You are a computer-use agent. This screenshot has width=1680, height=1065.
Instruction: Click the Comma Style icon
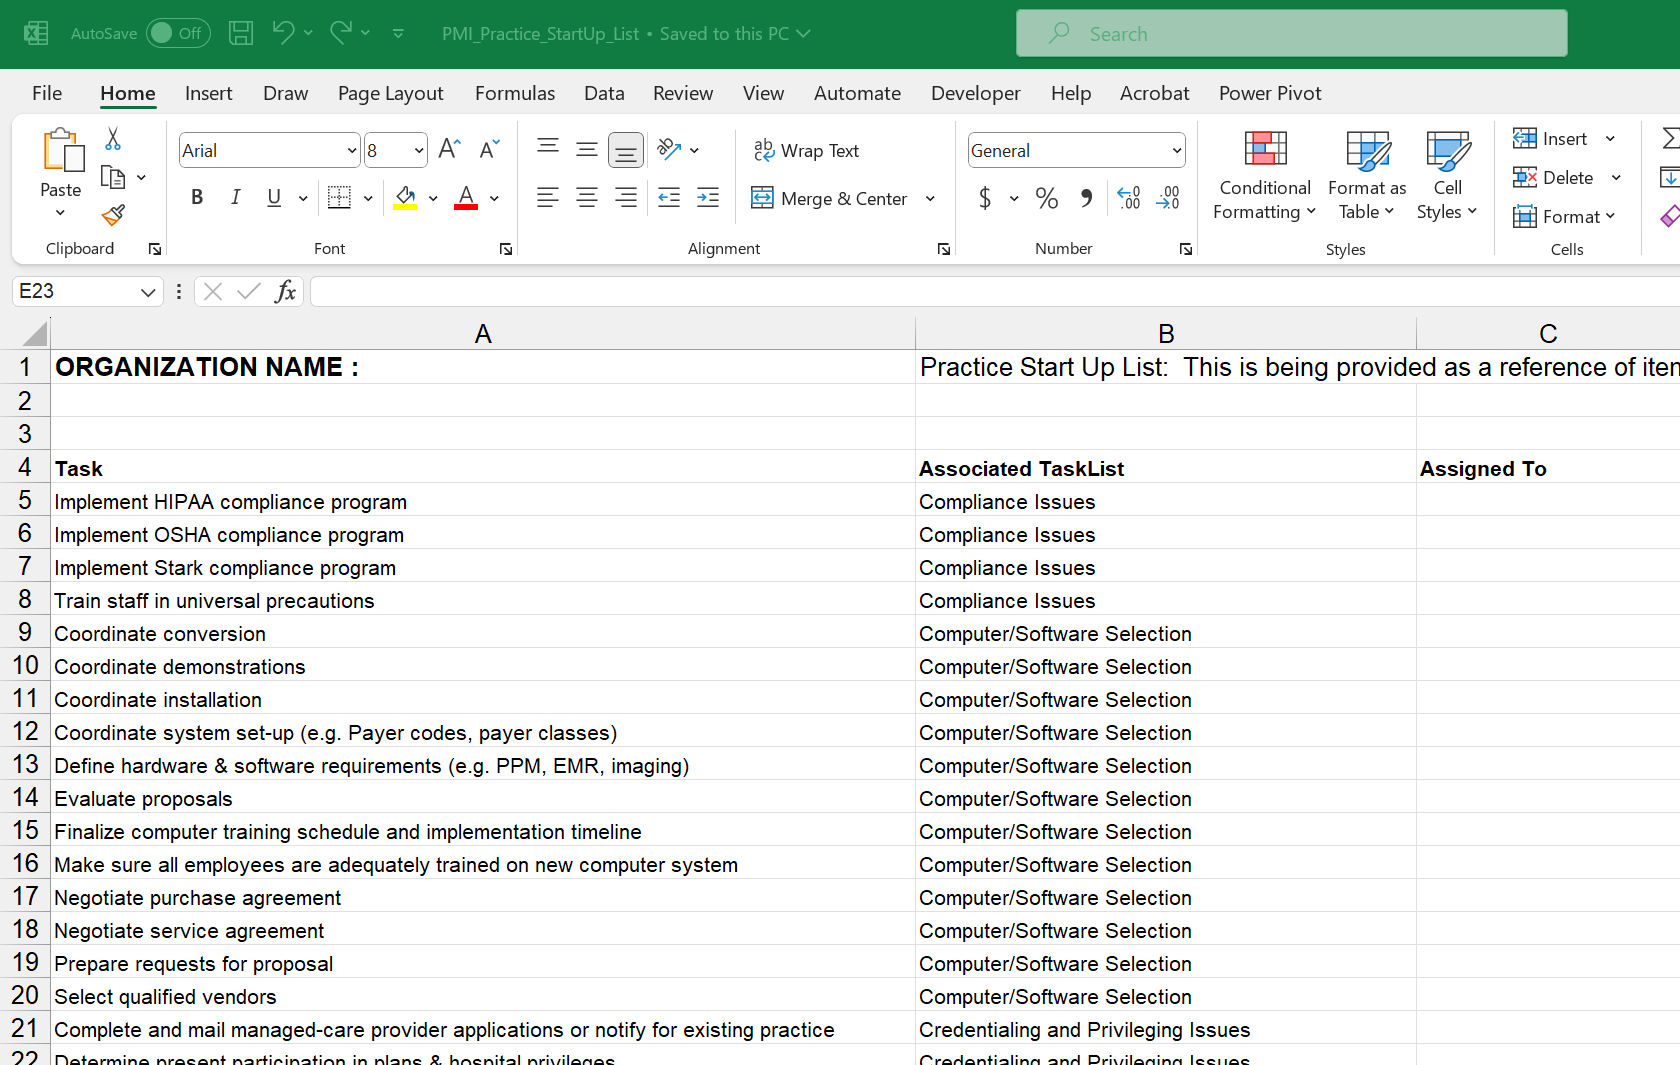(1087, 198)
